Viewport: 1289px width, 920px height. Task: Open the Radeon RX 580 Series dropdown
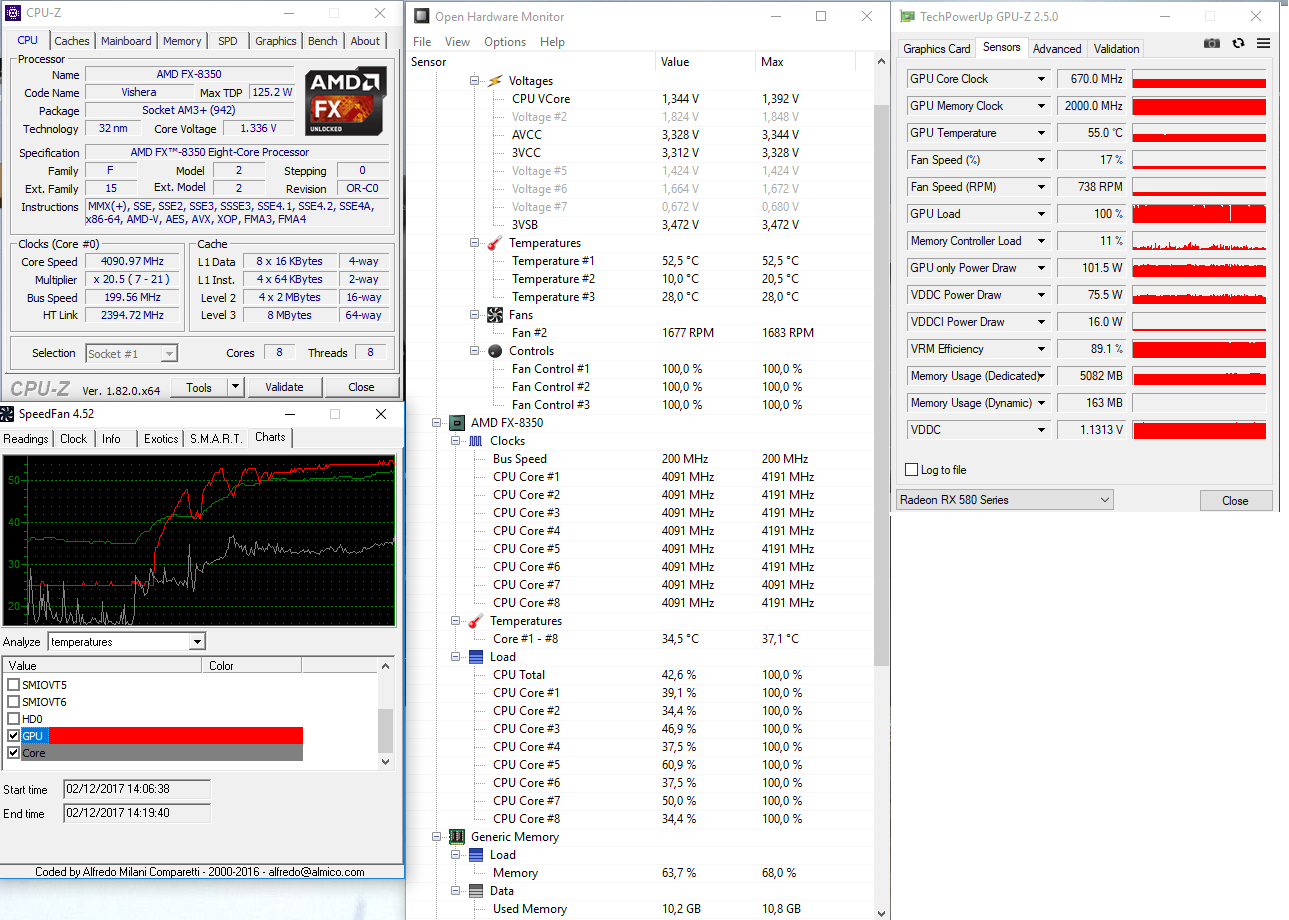(1005, 500)
